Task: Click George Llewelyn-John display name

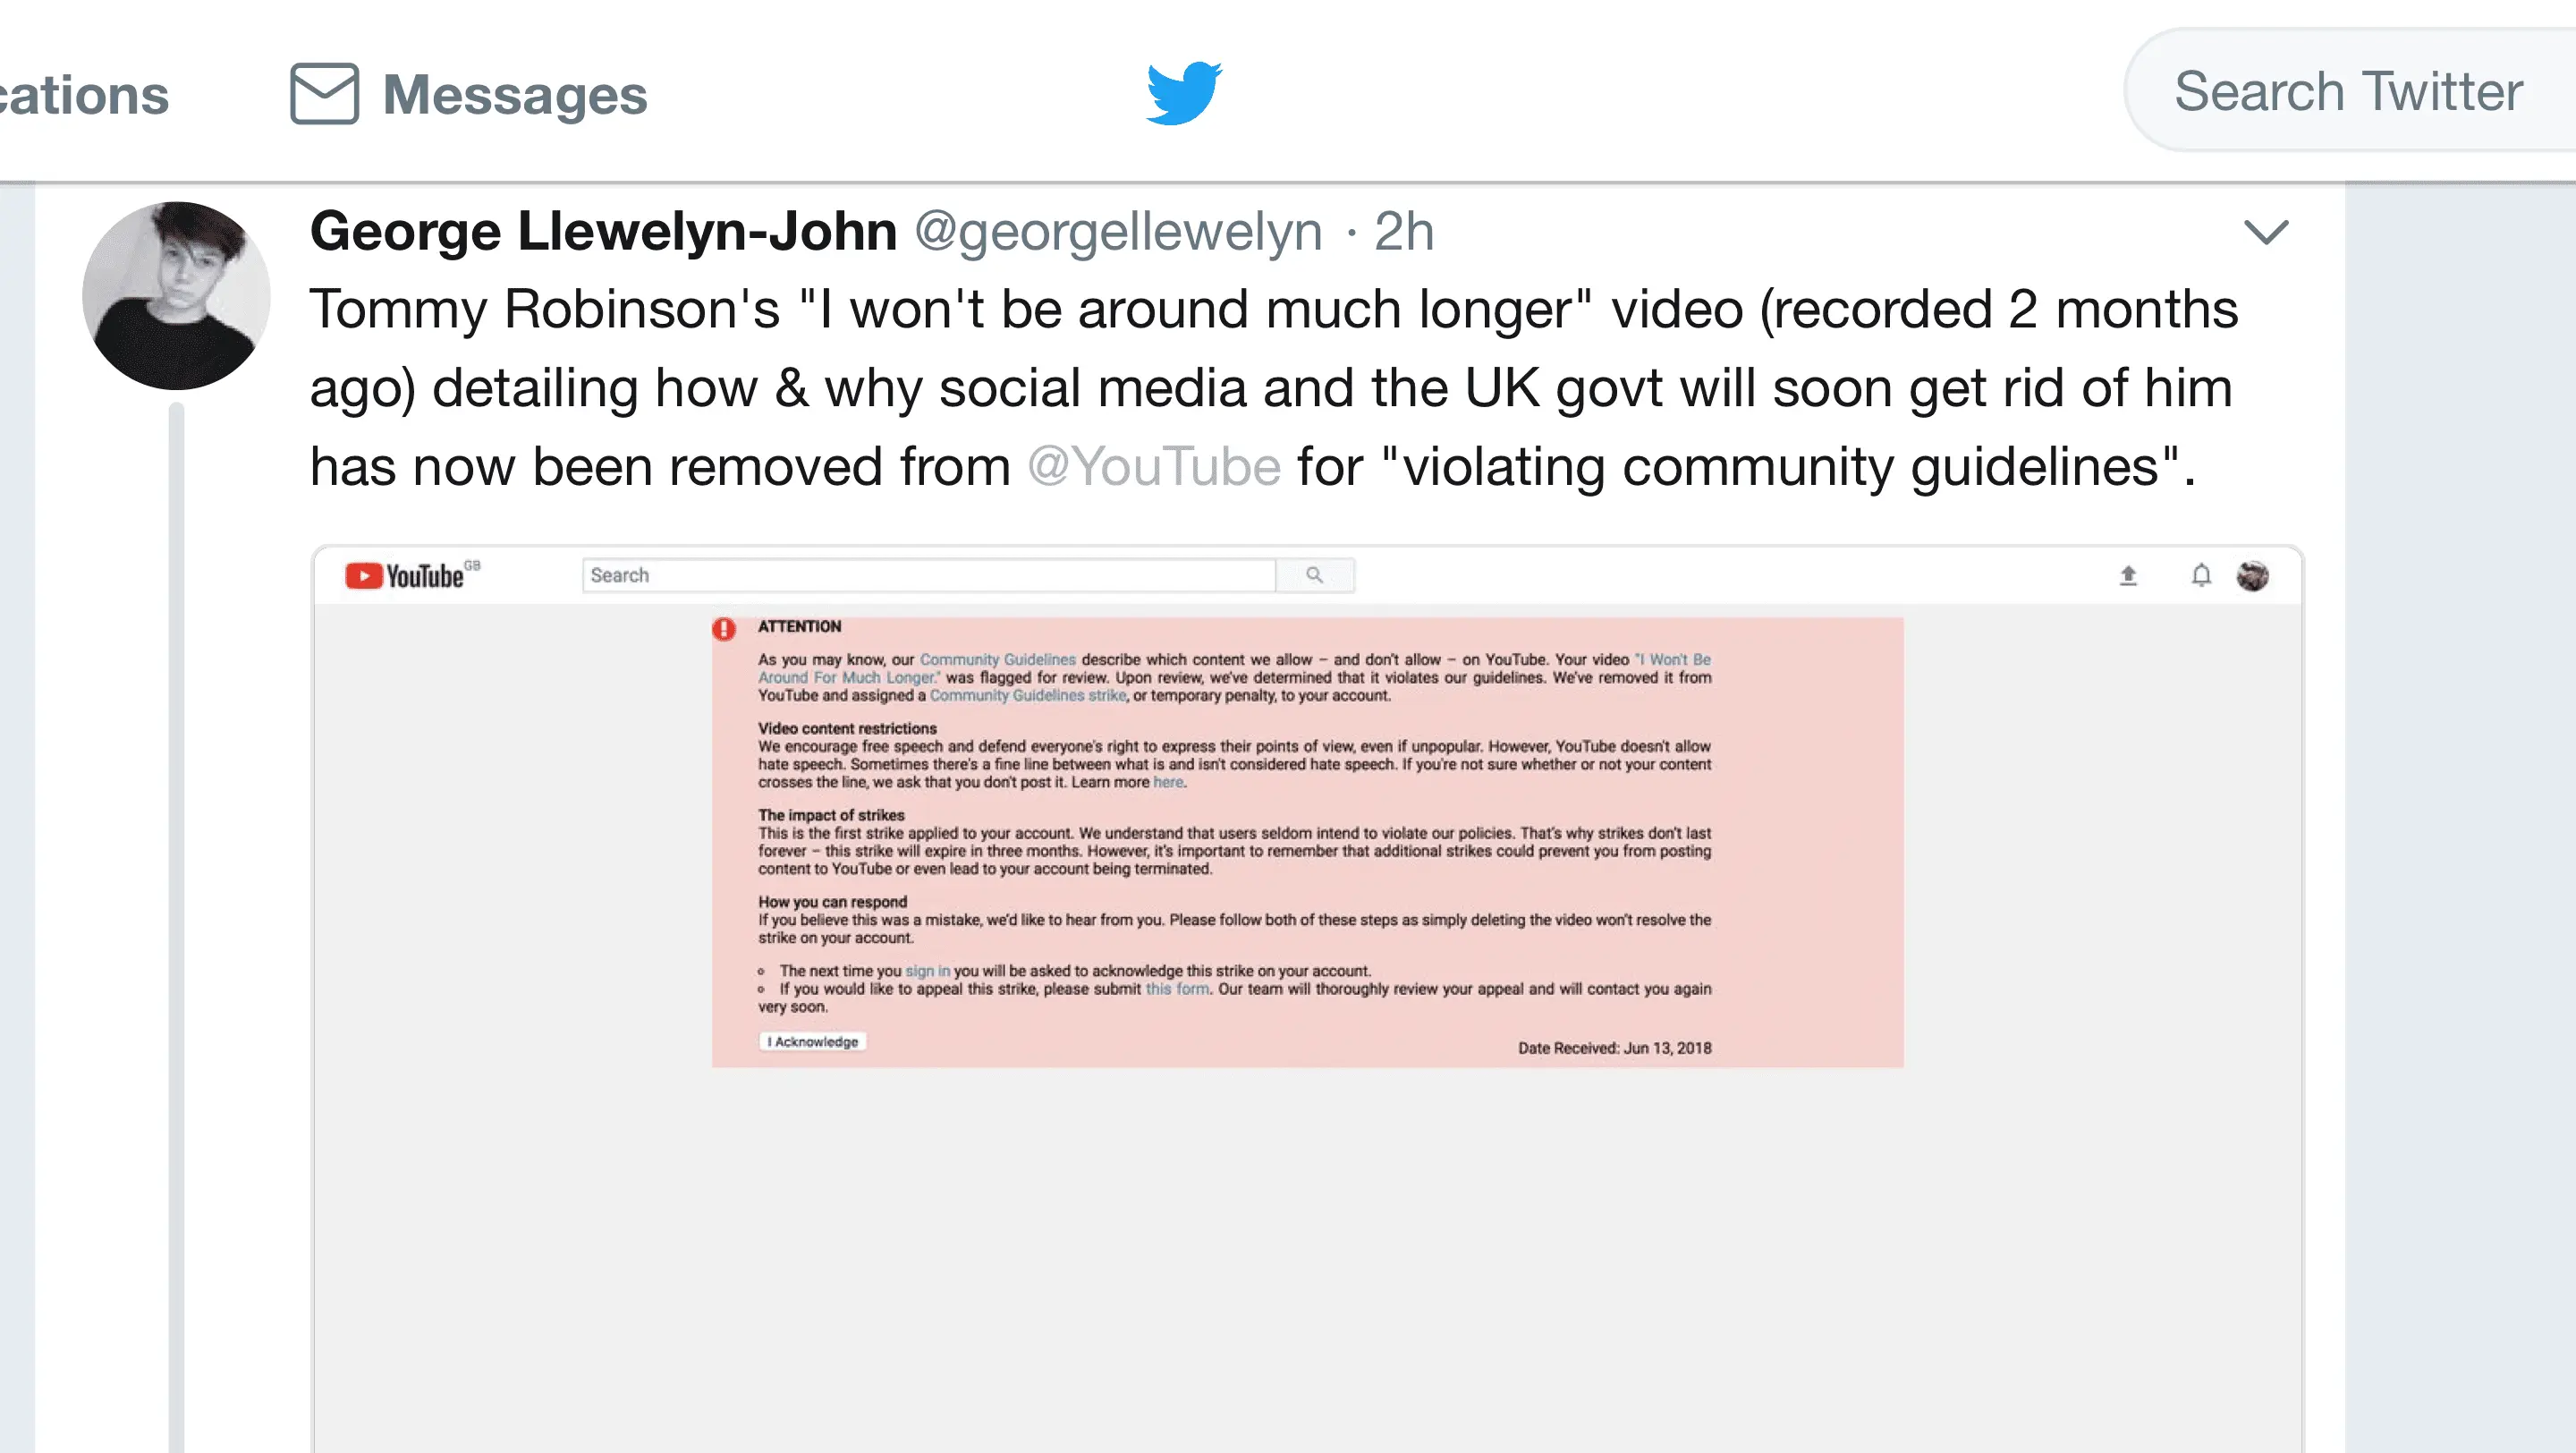Action: (603, 232)
